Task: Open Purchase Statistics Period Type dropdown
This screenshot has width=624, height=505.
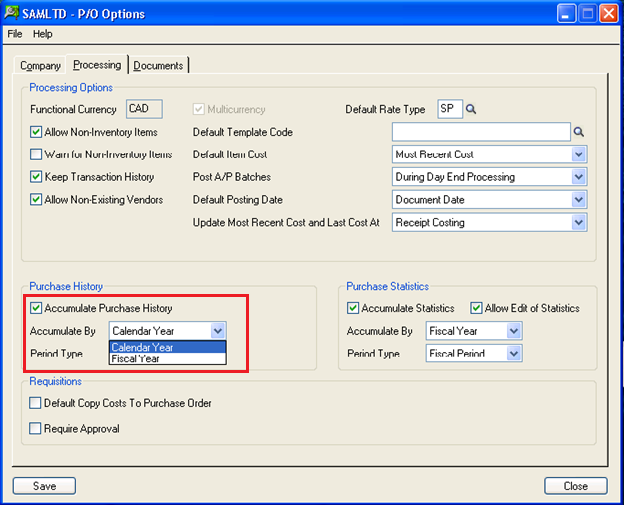Action: (x=514, y=354)
